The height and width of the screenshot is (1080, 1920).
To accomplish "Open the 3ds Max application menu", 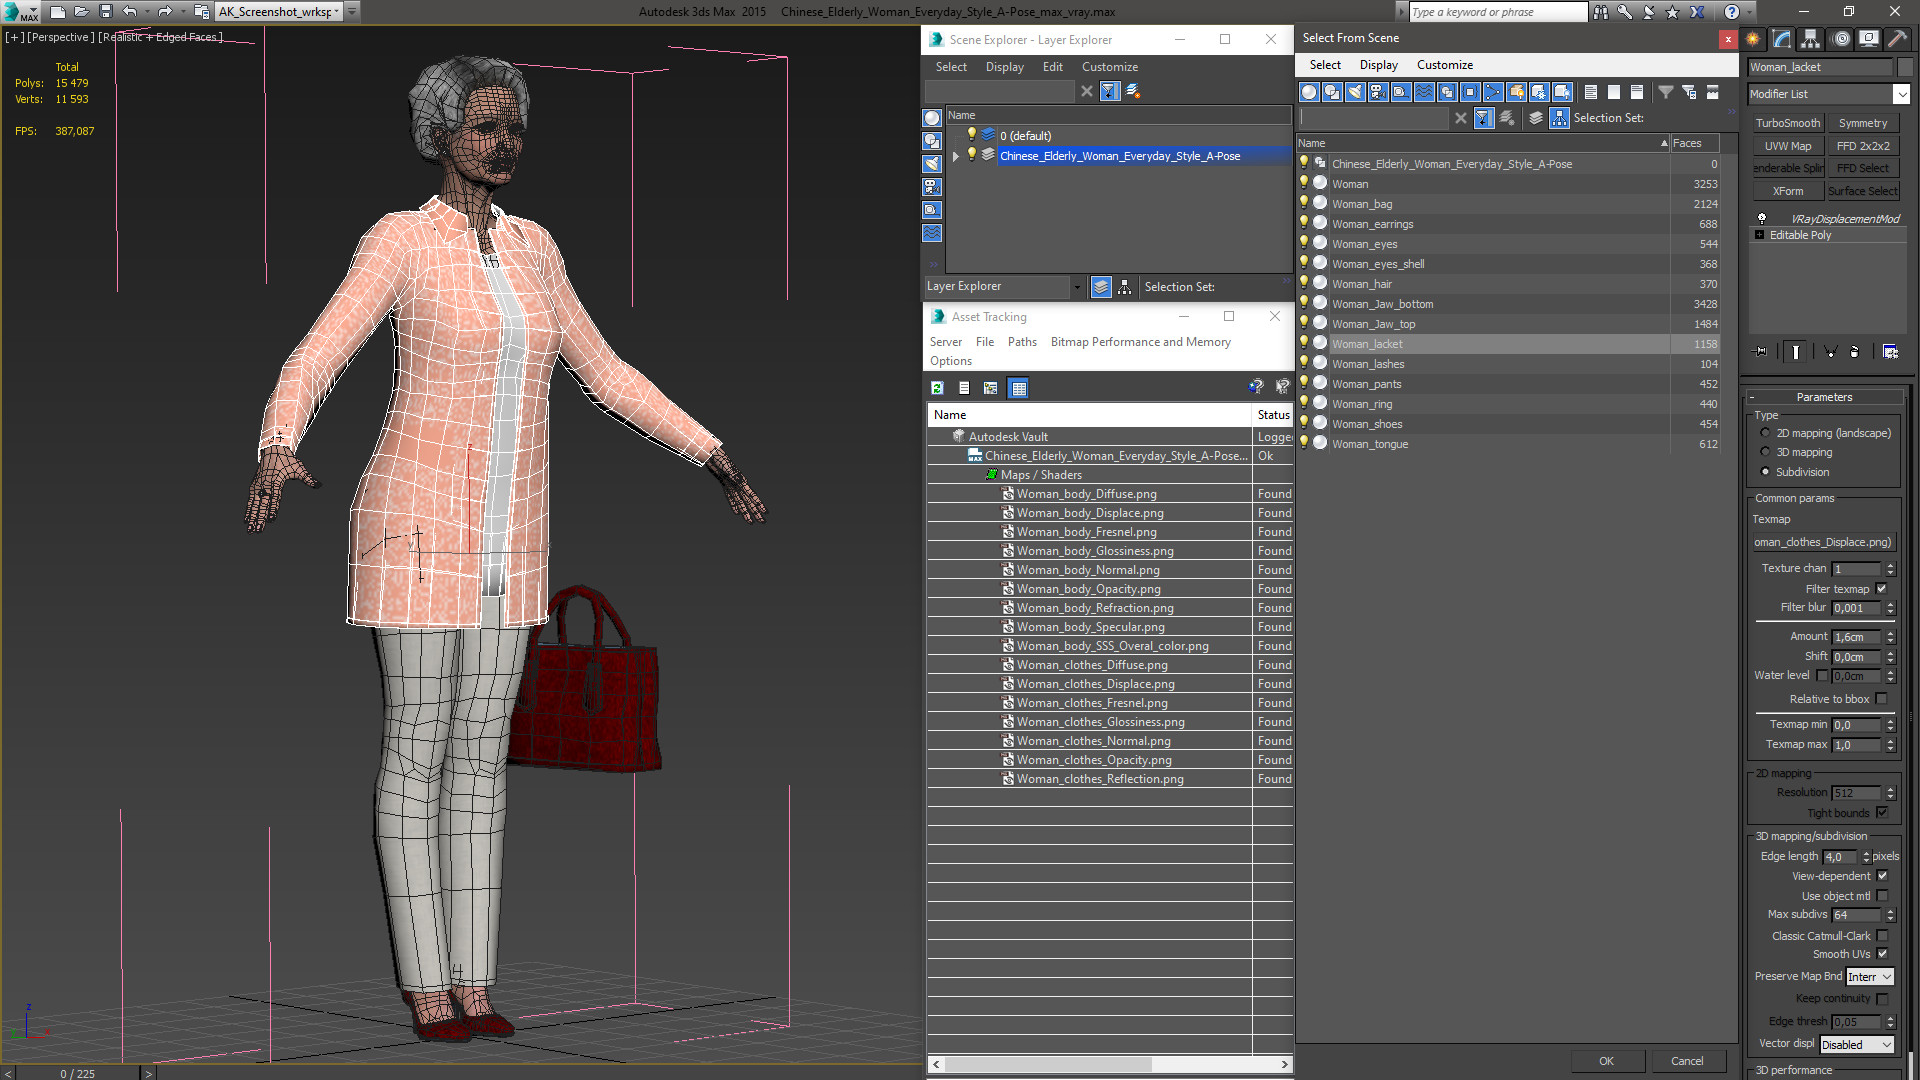I will [x=20, y=12].
